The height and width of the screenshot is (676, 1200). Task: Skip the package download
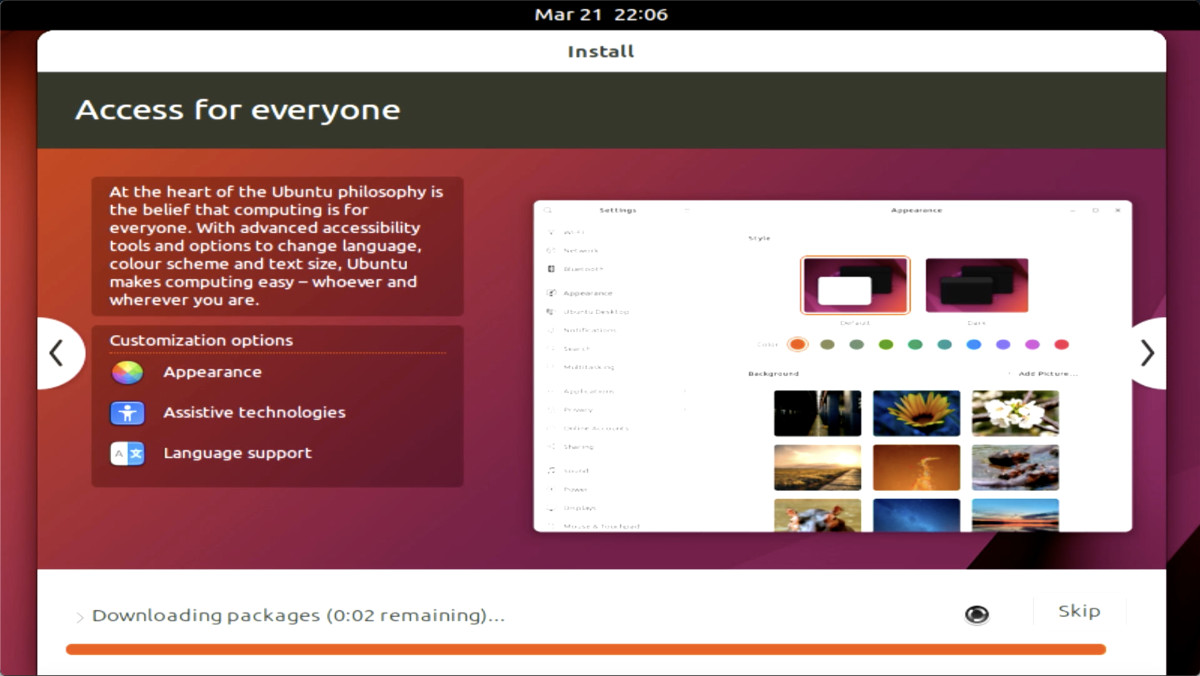click(1079, 611)
